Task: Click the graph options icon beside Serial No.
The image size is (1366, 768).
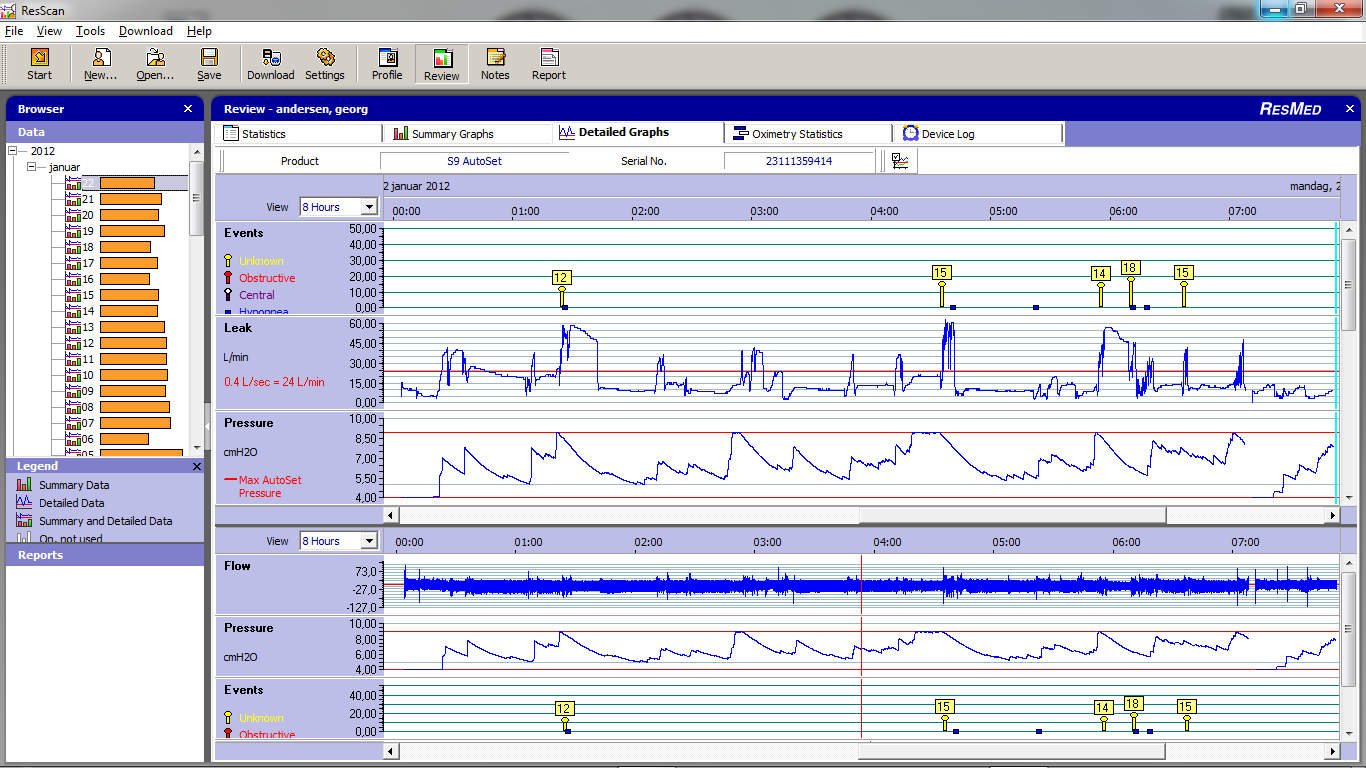Action: [901, 161]
